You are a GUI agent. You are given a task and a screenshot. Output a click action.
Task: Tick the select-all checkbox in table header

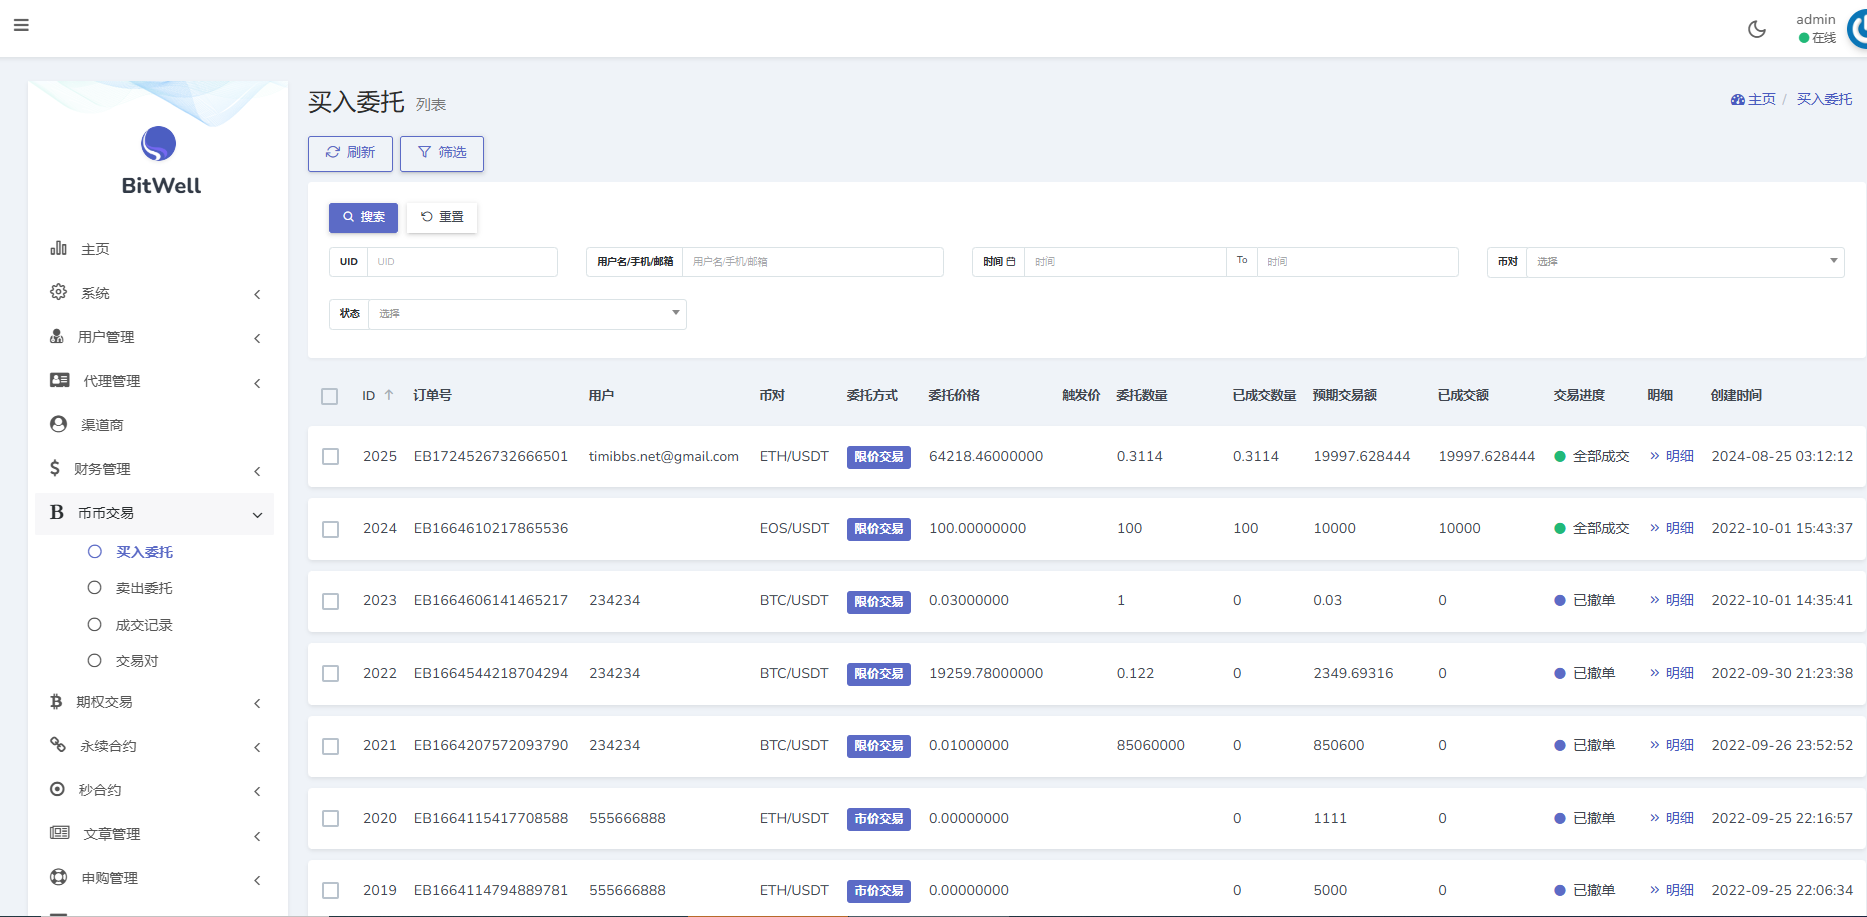click(330, 396)
